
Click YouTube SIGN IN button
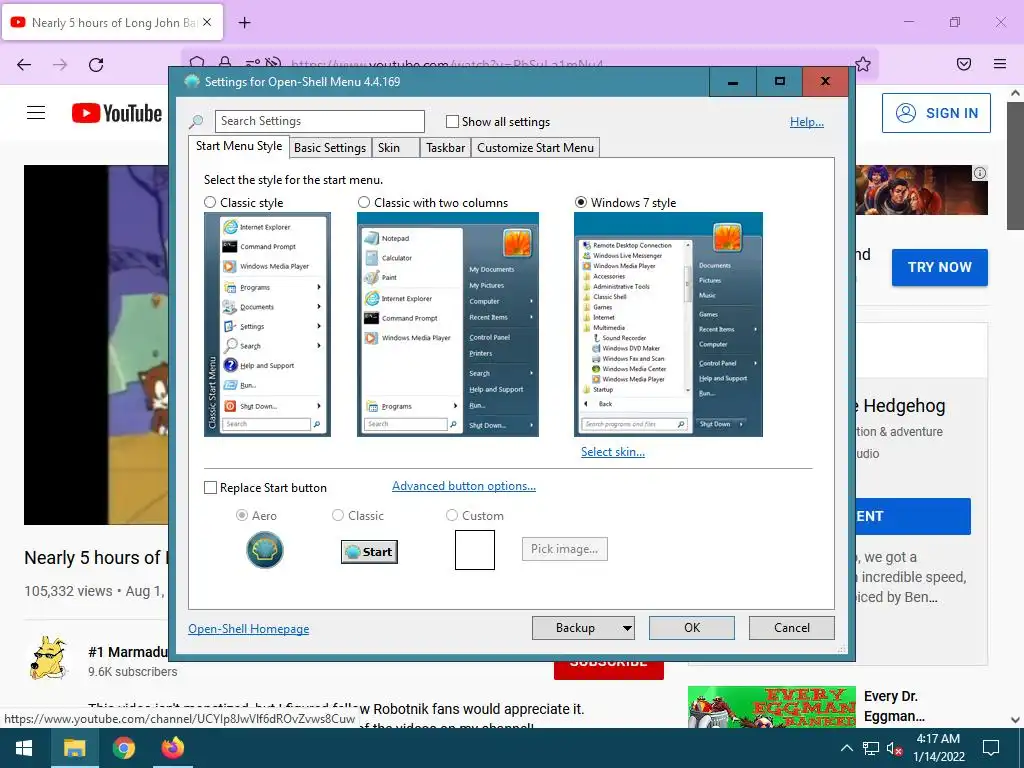pos(936,113)
